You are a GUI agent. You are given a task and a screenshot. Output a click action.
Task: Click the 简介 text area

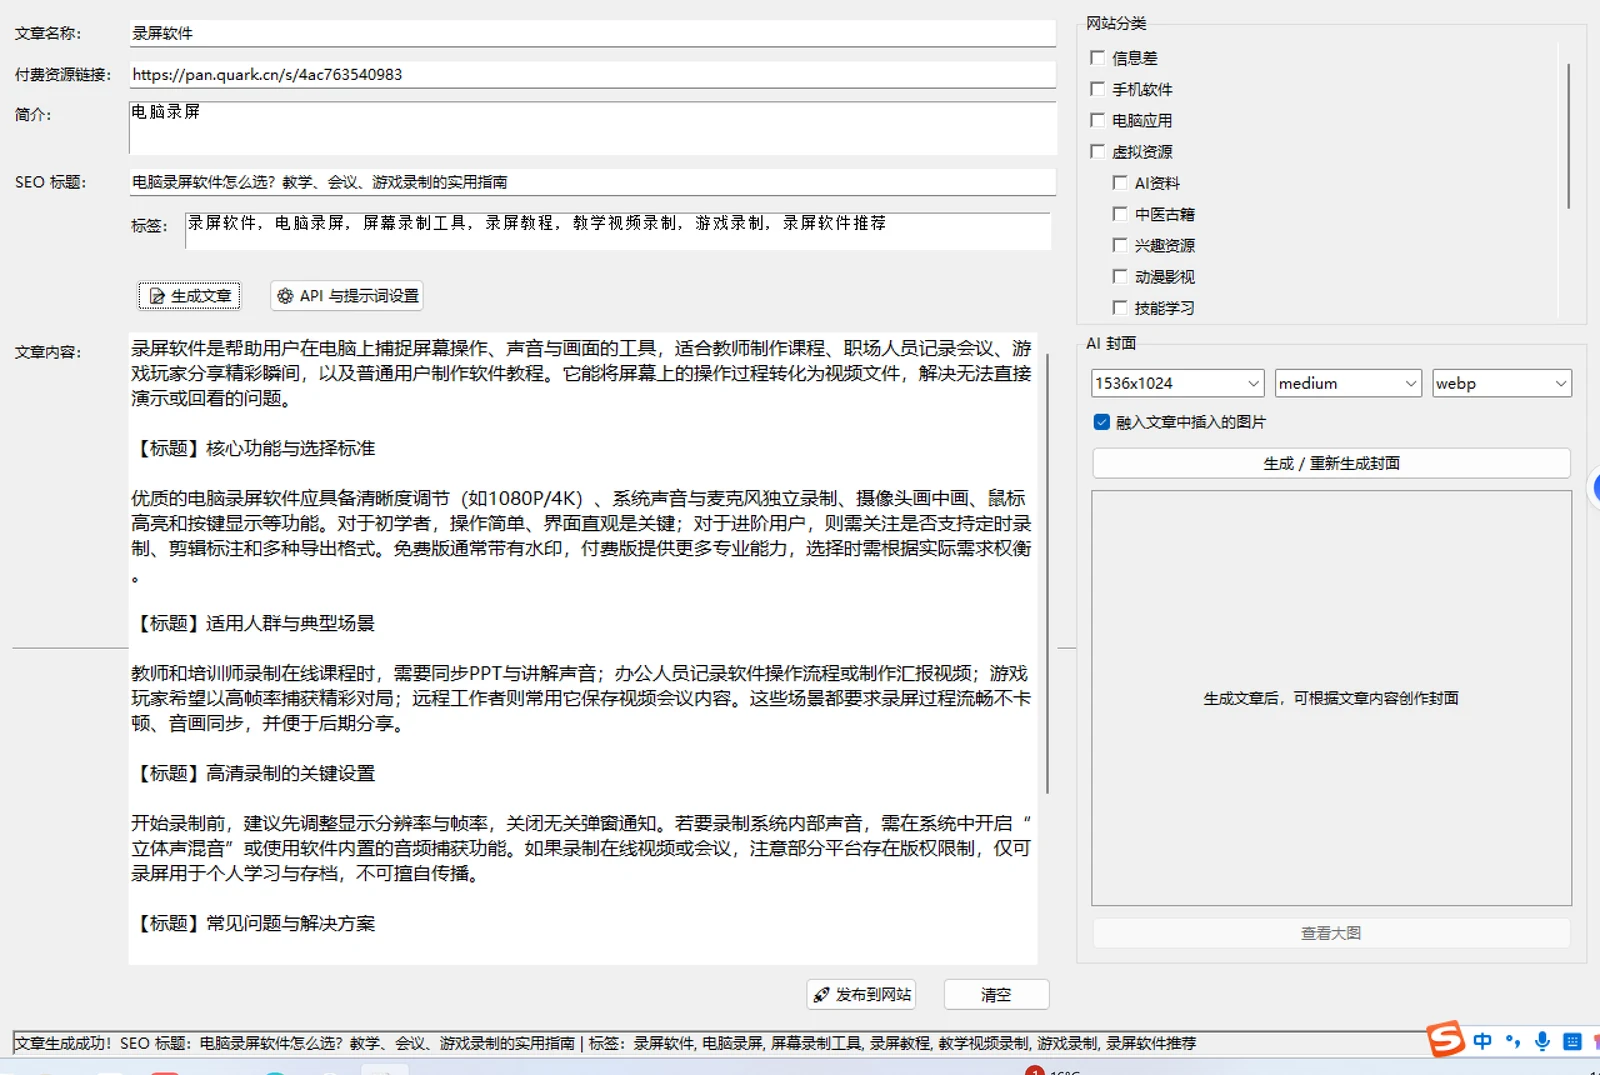592,127
